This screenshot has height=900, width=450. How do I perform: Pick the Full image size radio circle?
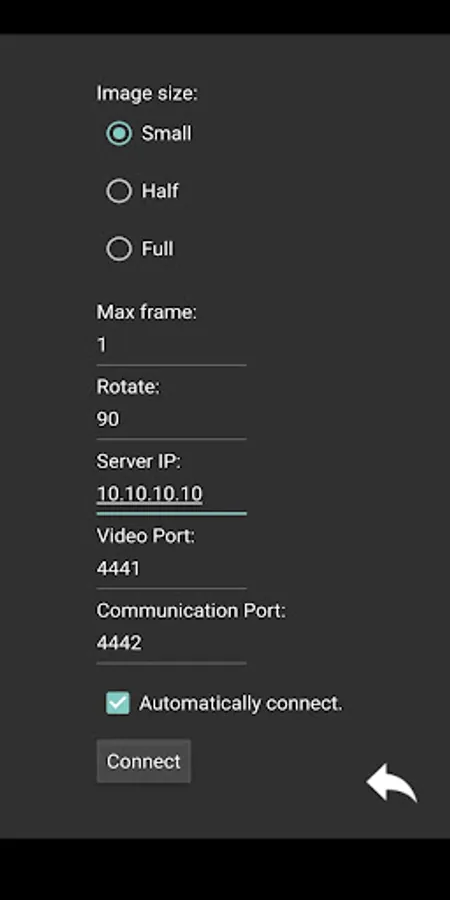(x=119, y=249)
